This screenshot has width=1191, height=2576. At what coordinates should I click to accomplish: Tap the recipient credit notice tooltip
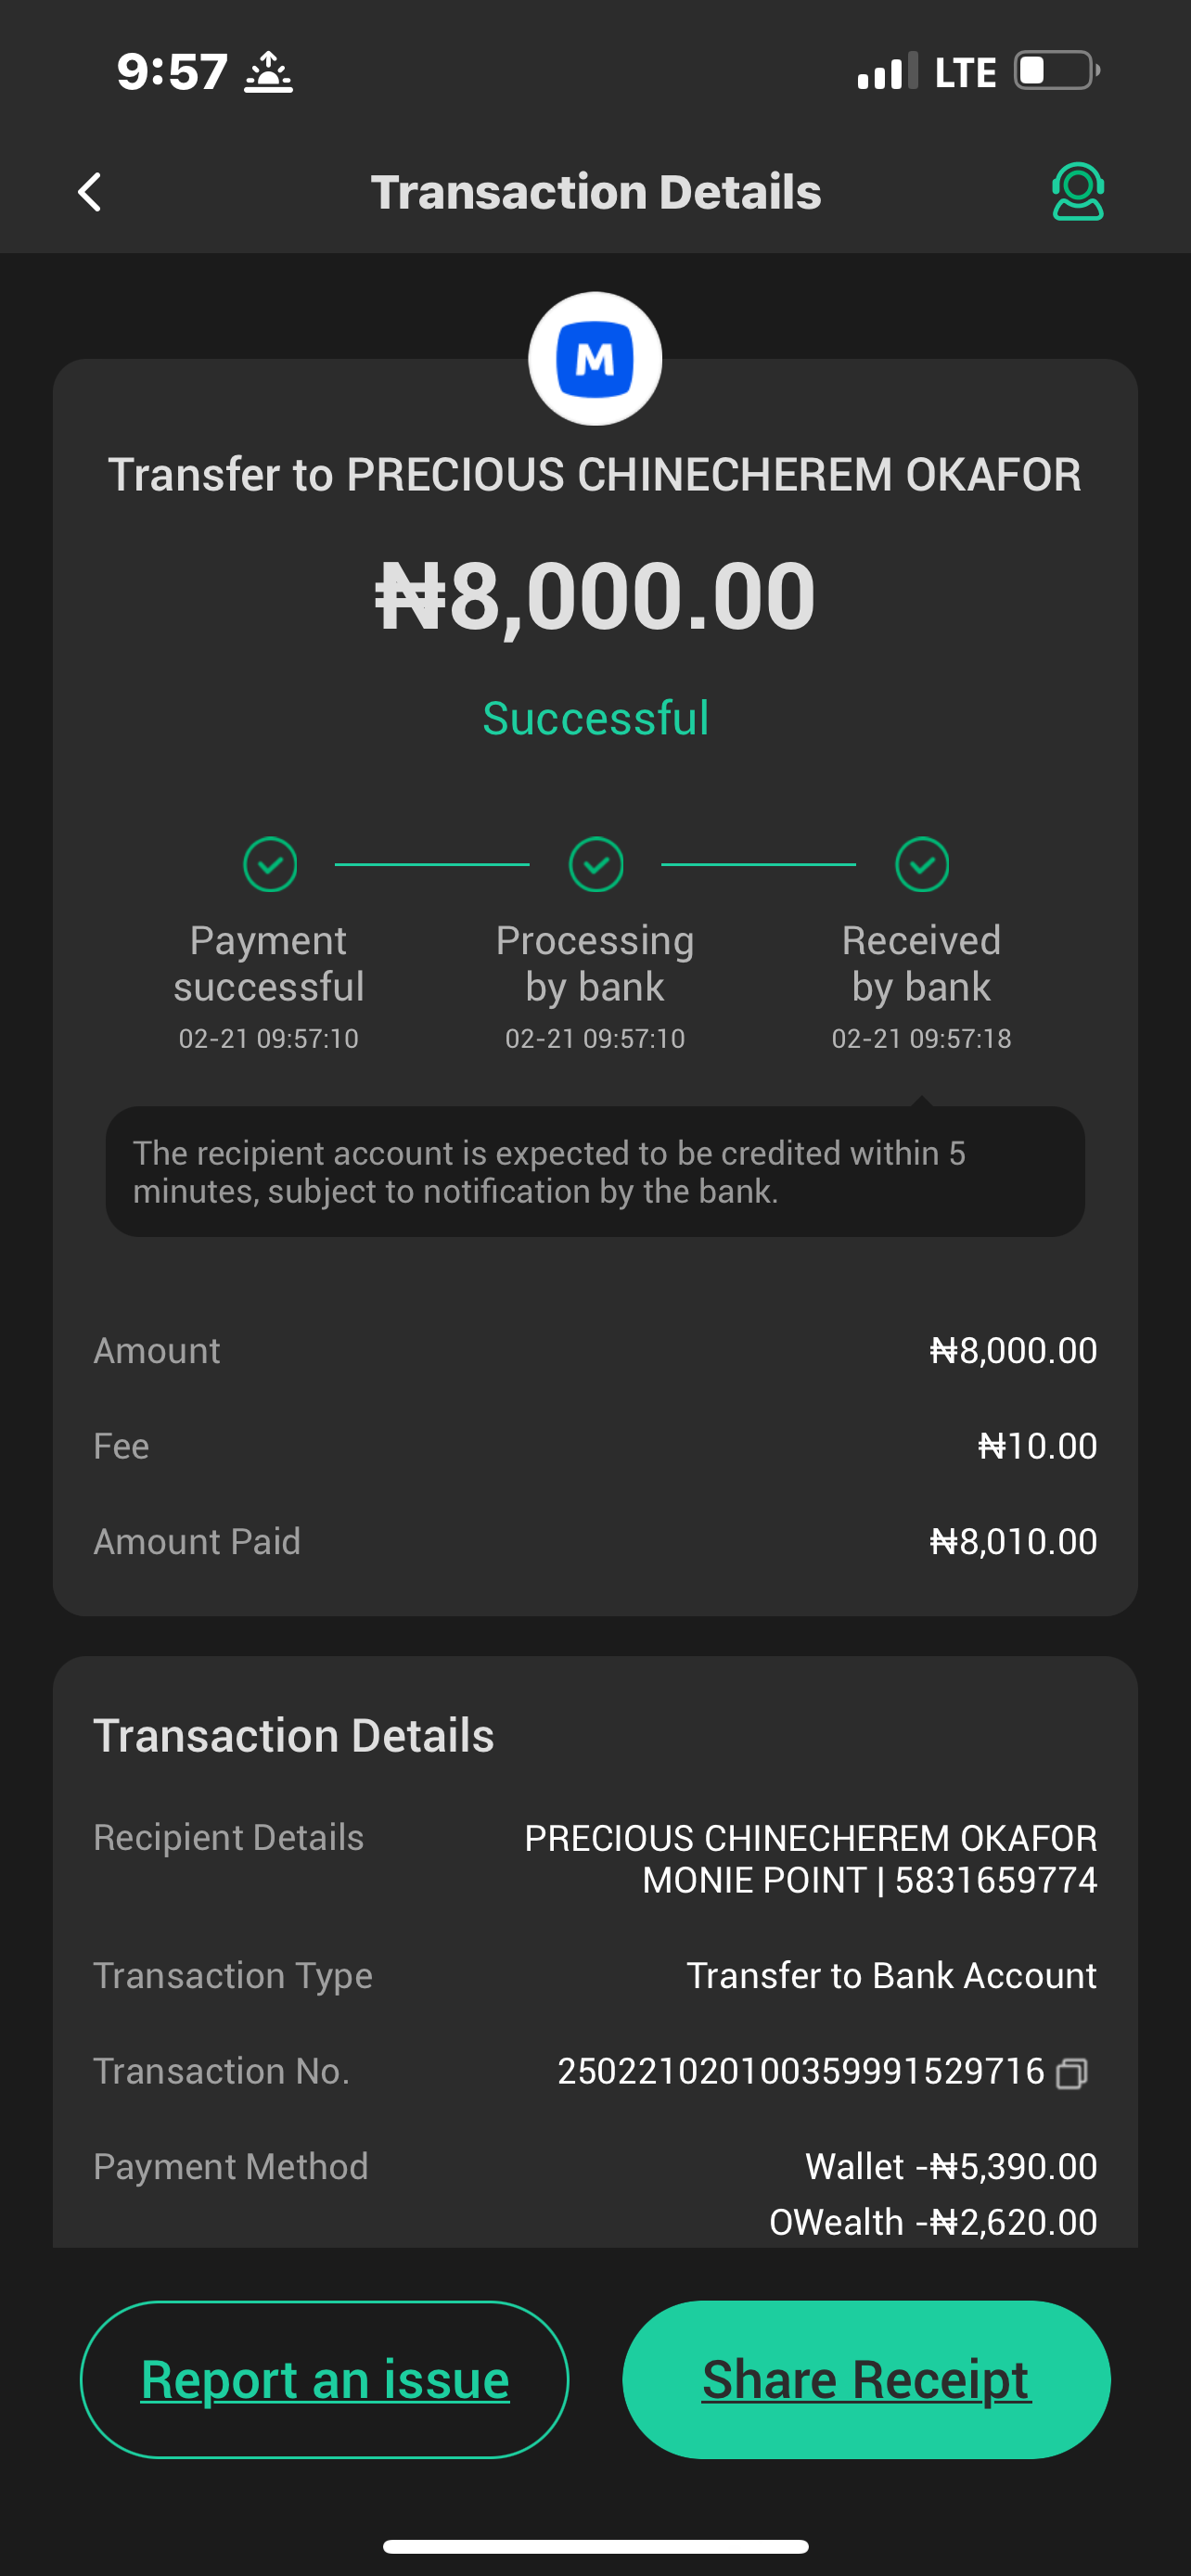[x=595, y=1172]
